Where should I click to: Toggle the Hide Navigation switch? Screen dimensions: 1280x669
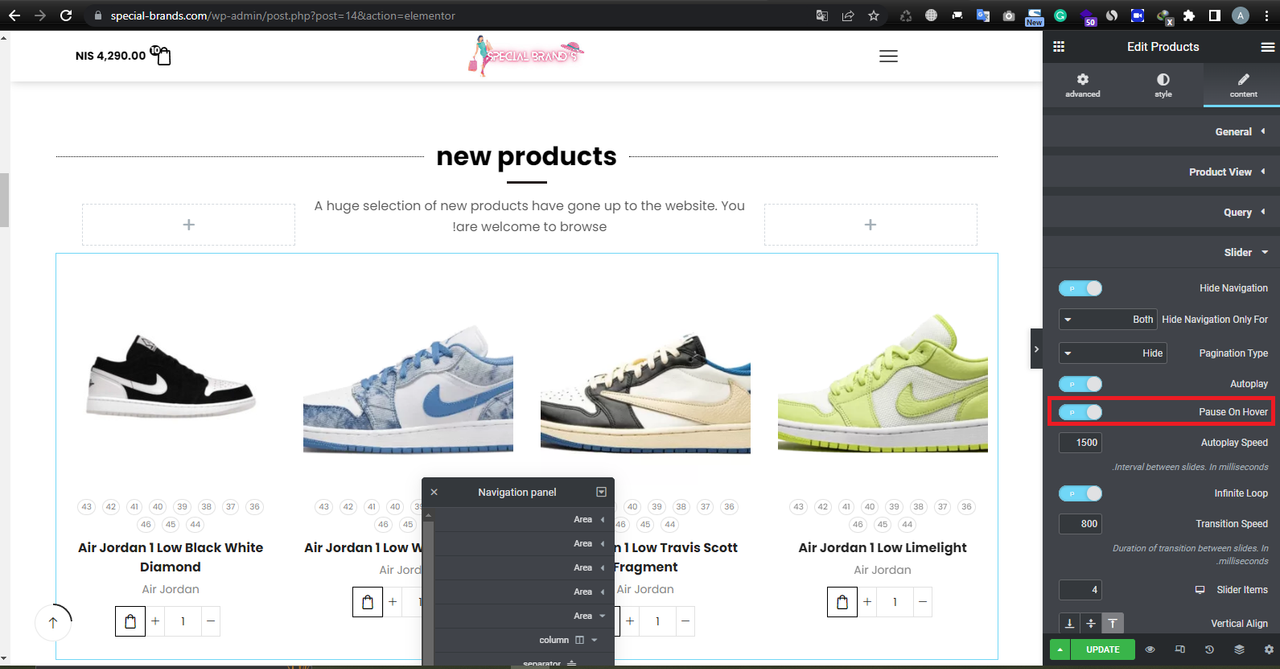coord(1080,288)
